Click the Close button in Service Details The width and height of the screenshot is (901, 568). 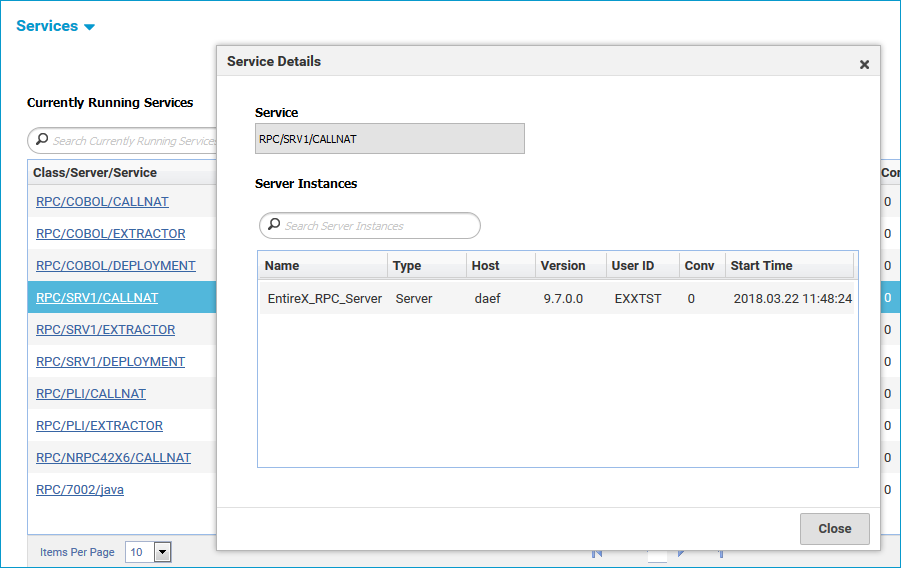pyautogui.click(x=834, y=528)
